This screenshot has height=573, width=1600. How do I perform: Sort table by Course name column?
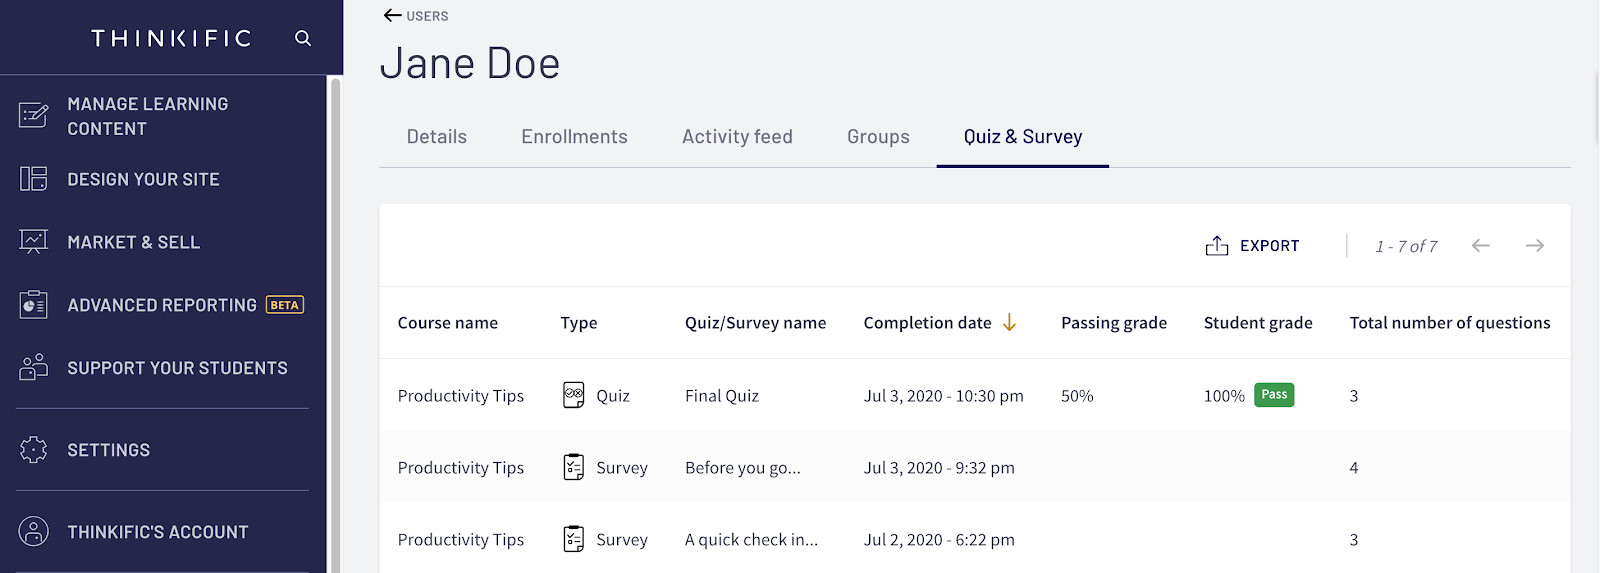[448, 323]
